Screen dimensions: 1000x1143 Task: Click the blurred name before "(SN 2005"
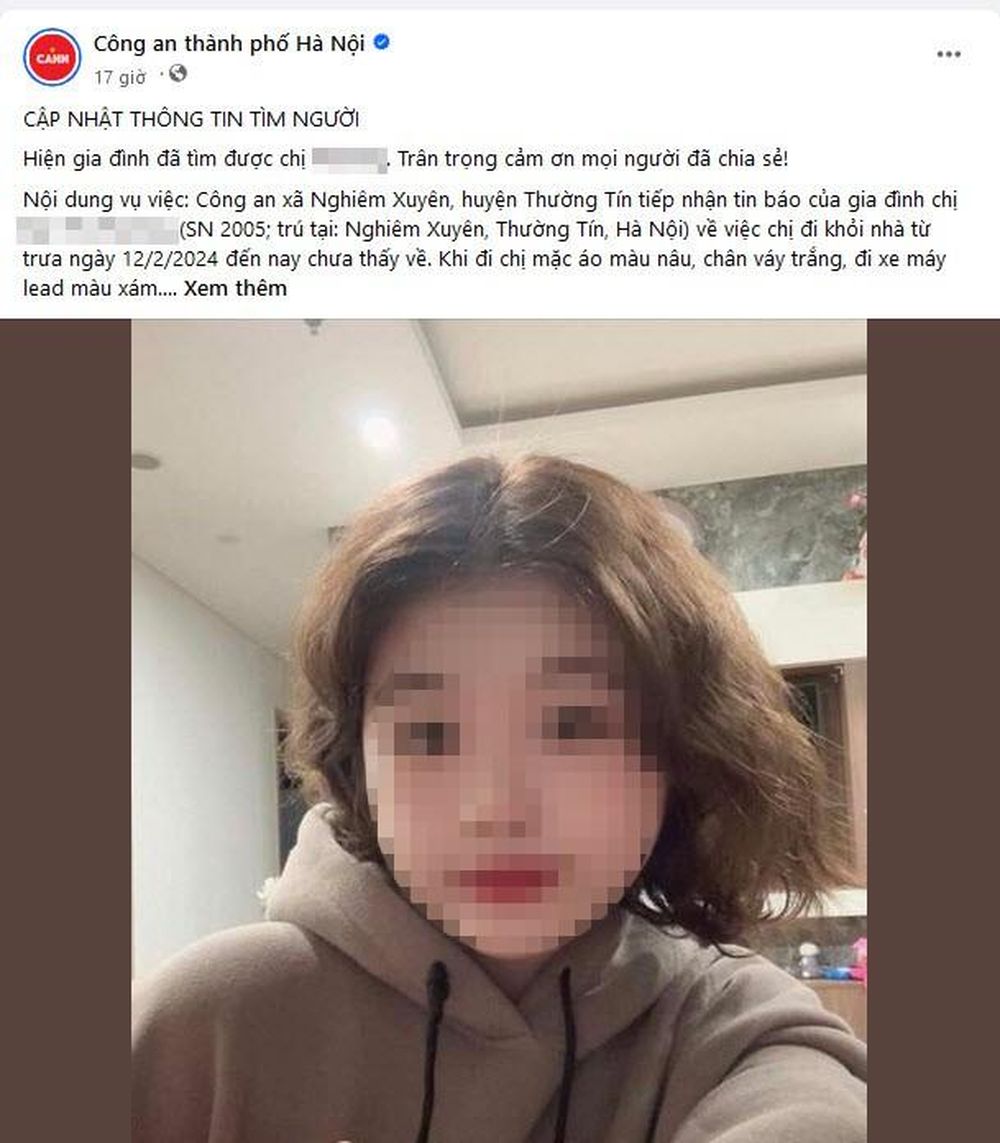click(x=97, y=230)
